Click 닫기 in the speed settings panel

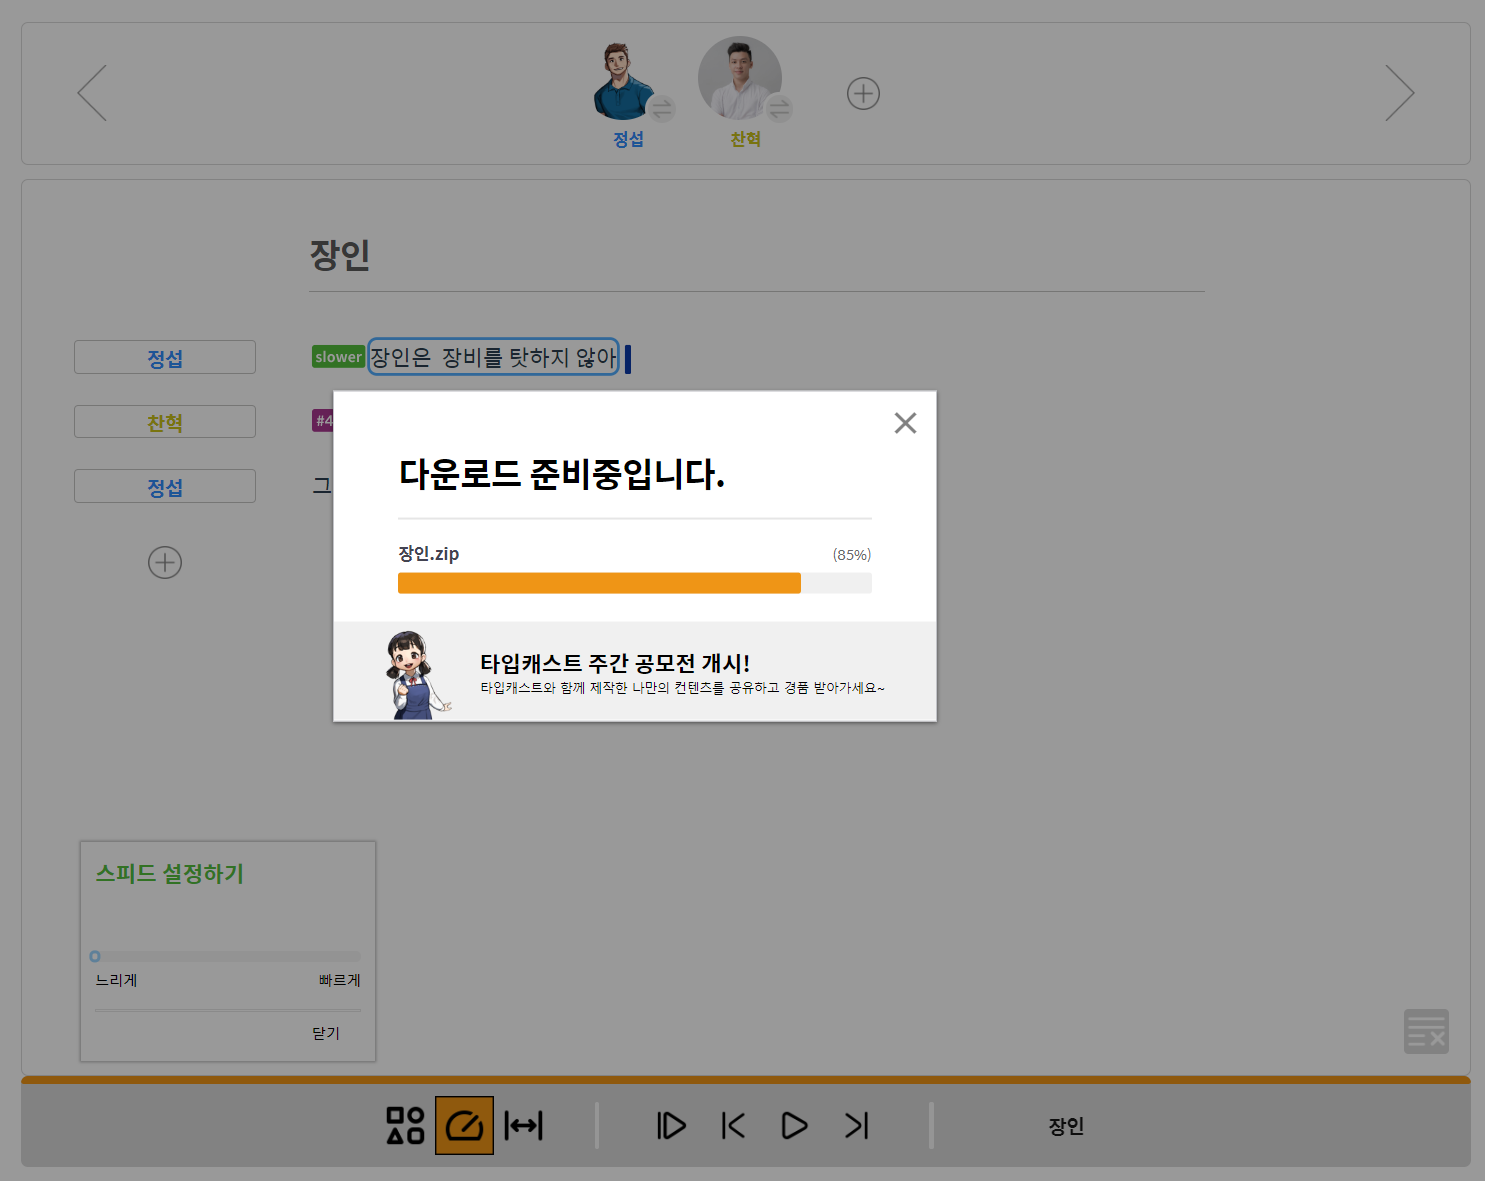tap(326, 1033)
